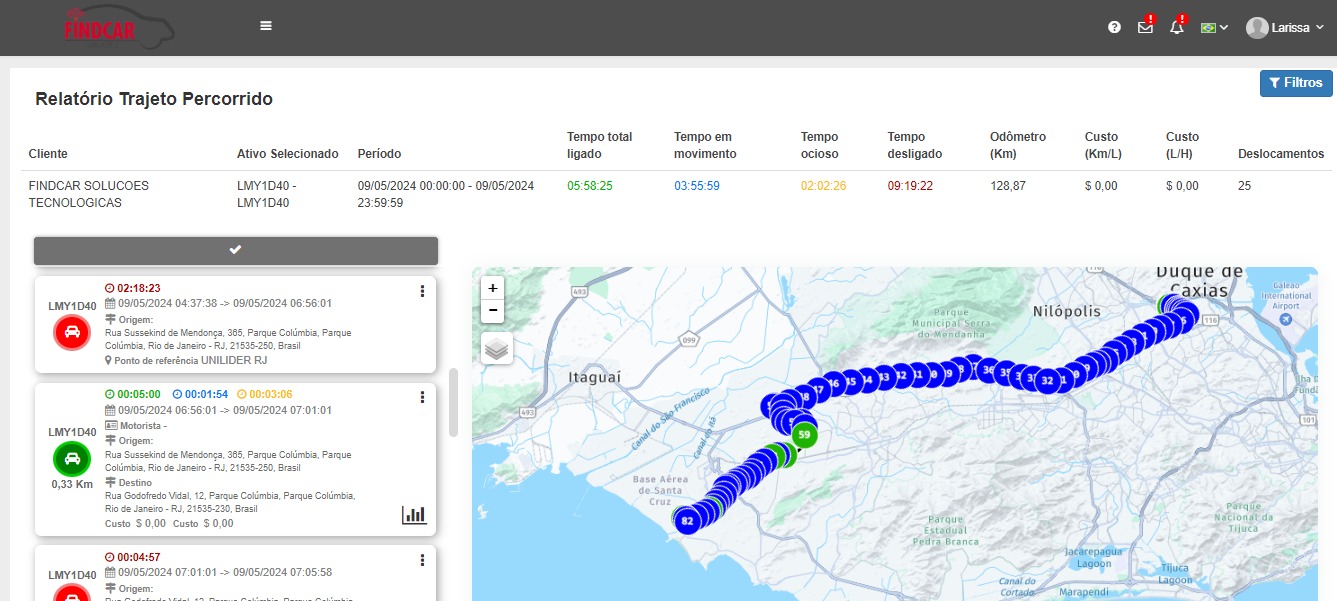Viewport: 1337px width, 601px height.
Task: Open the notifications bell
Action: tap(1177, 27)
